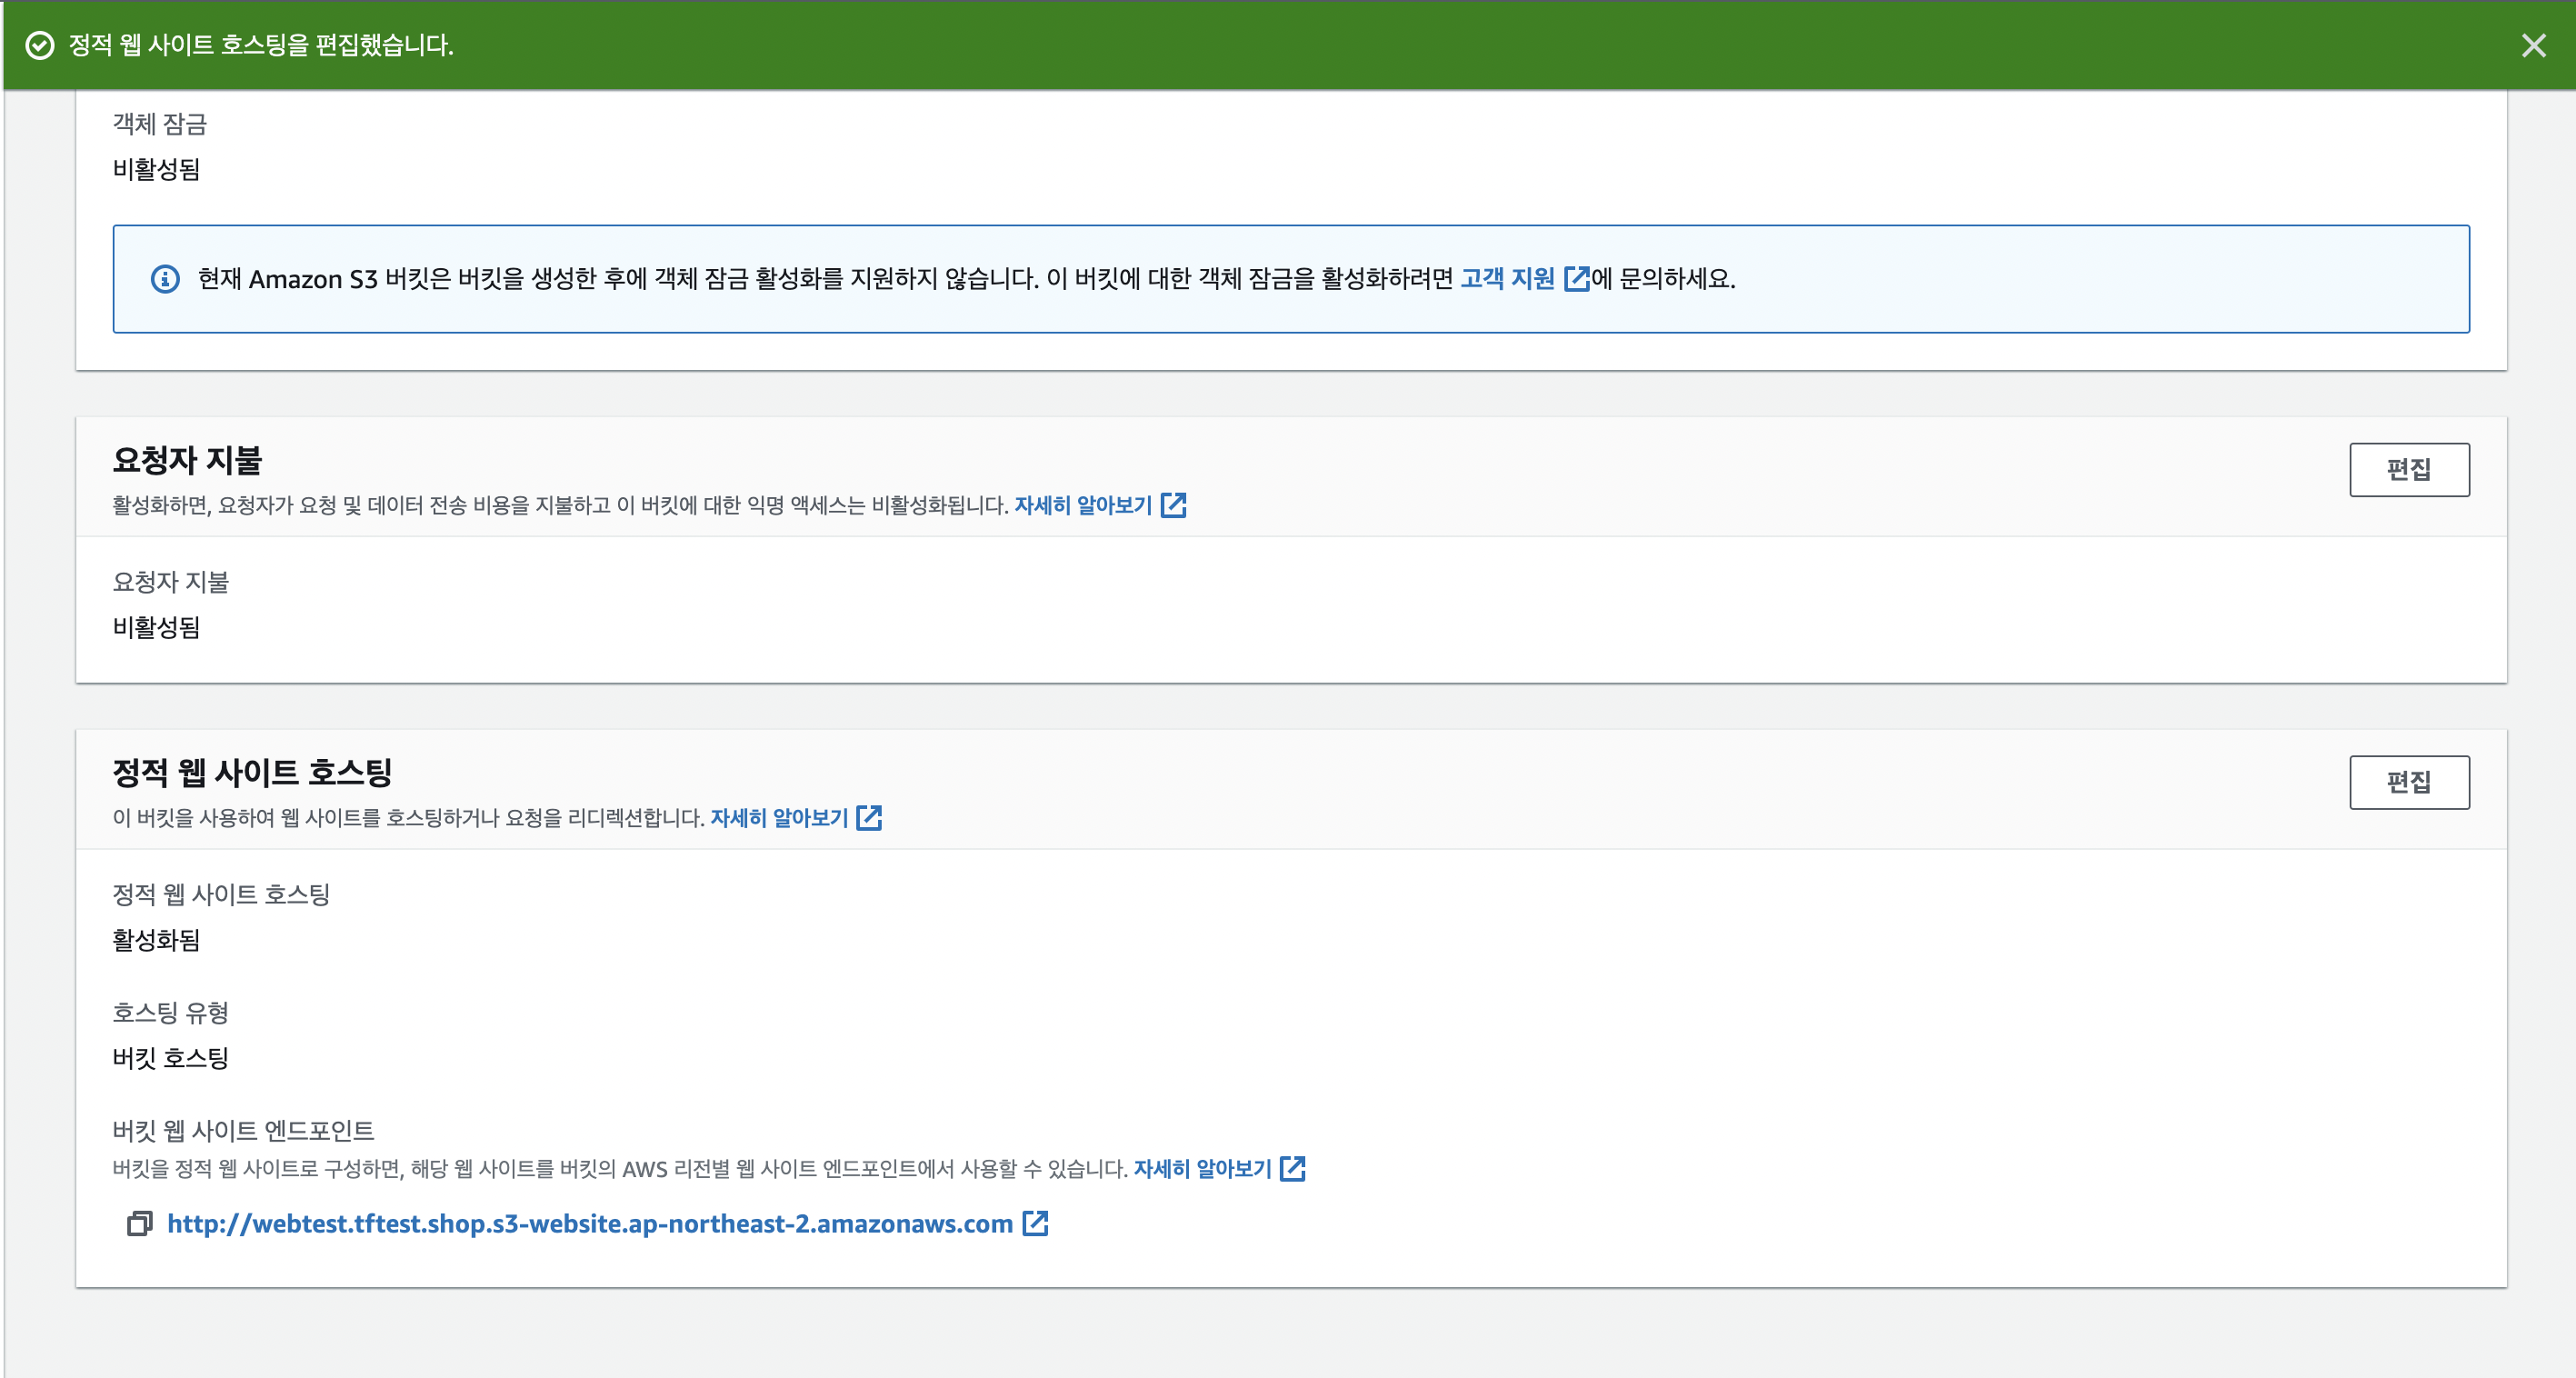Click external icon after endpoint learn-more link
2576x1378 pixels.
coord(1292,1169)
